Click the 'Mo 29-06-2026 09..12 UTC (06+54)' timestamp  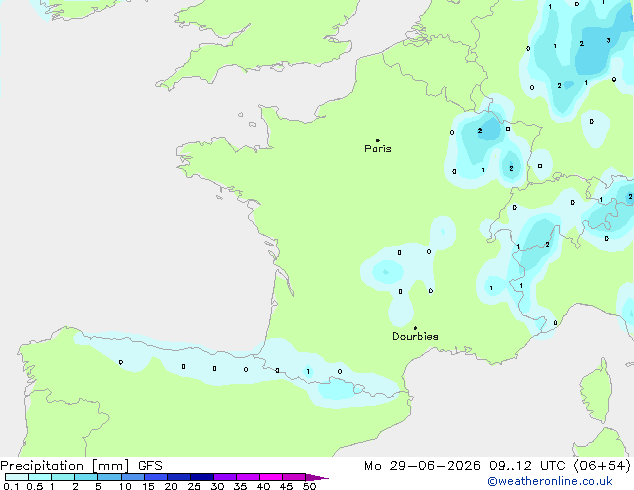497,466
